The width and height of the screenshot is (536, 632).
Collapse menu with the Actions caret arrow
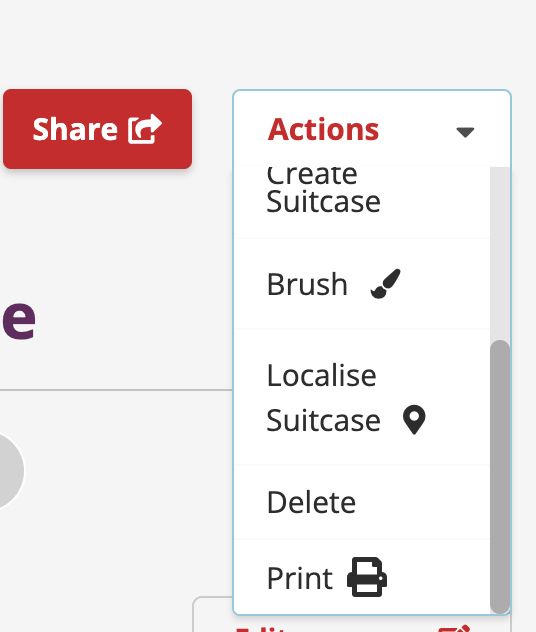[465, 132]
